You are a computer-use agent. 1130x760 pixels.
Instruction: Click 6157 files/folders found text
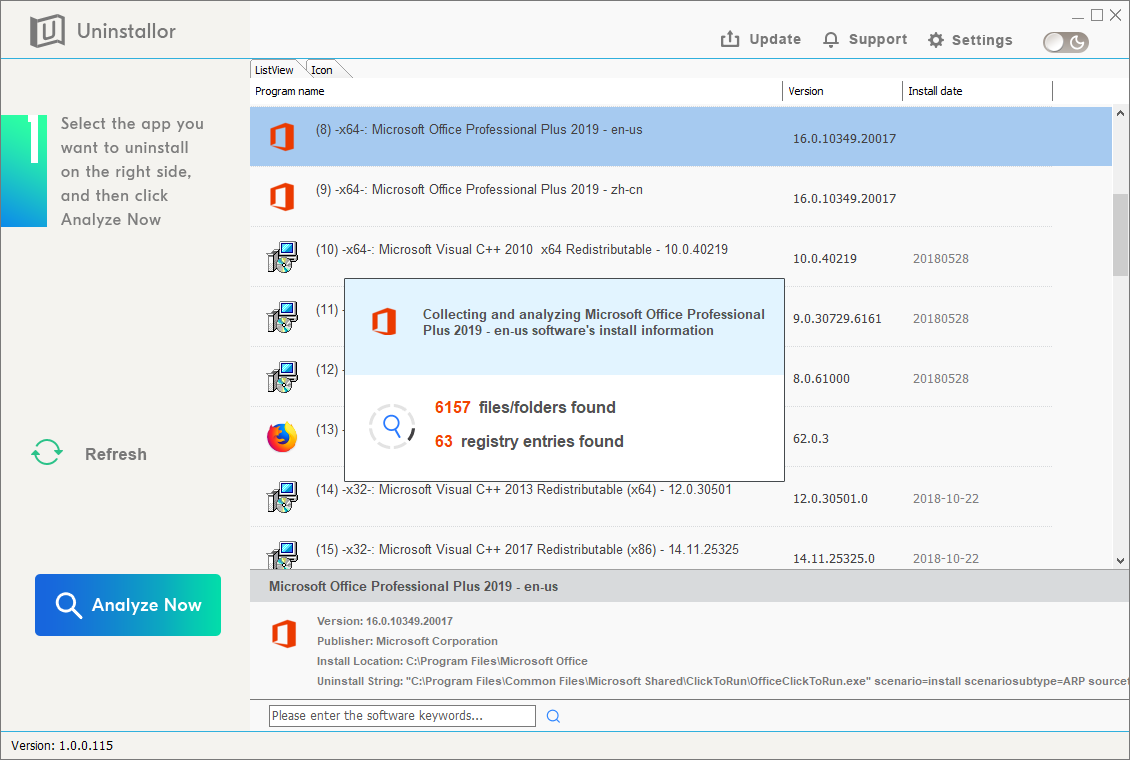pos(525,408)
